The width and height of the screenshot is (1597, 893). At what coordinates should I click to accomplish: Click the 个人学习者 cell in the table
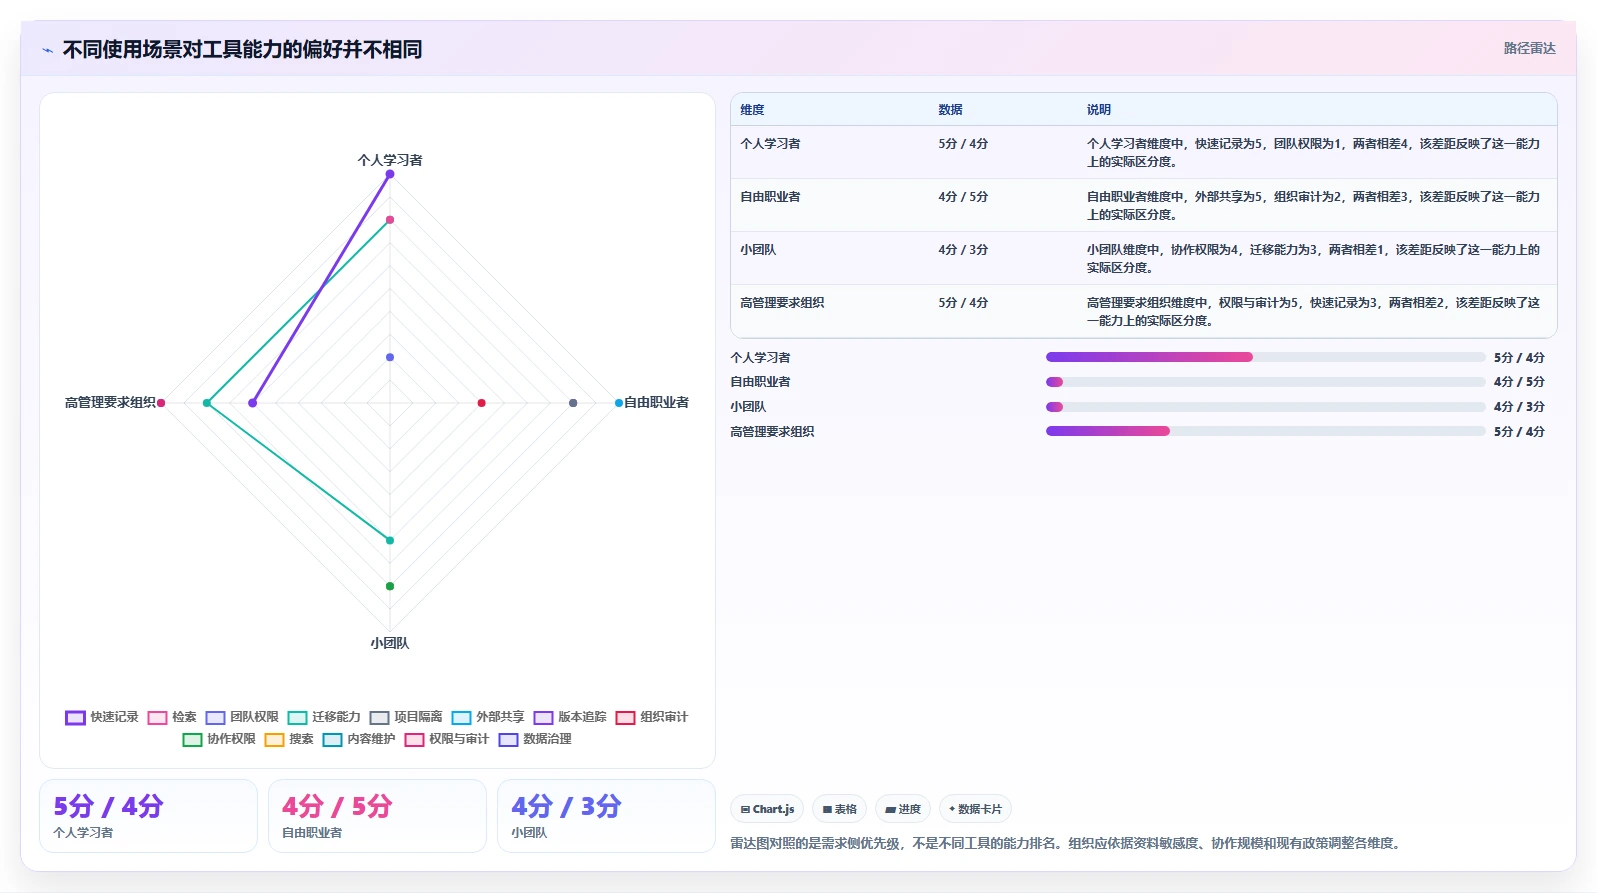click(770, 144)
